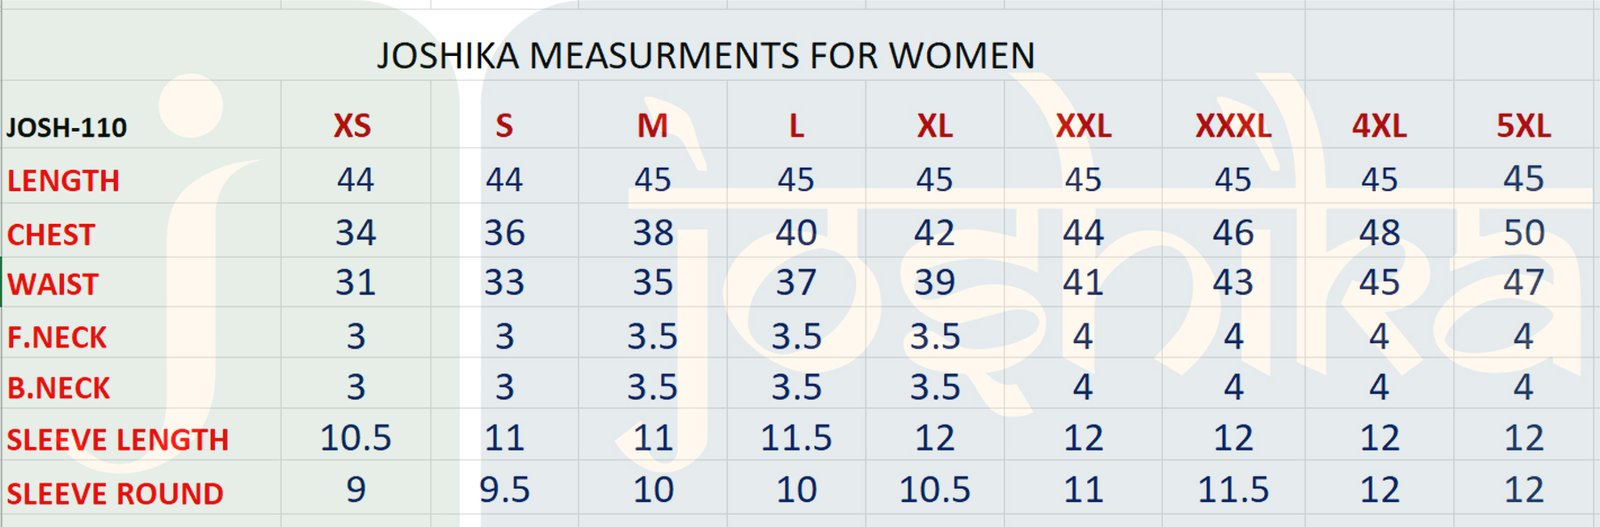Image resolution: width=1600 pixels, height=527 pixels.
Task: Select the 4XL waist value 45
Action: 1379,283
